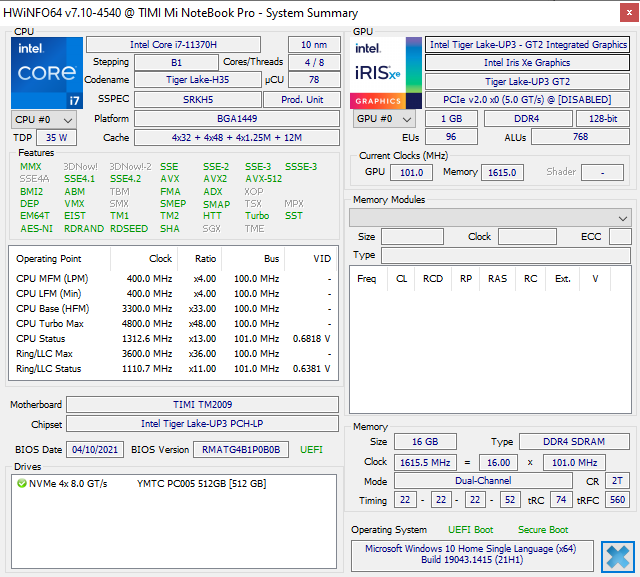This screenshot has width=640, height=577.
Task: Click the greyed-out SGX feature label
Action: [x=211, y=229]
